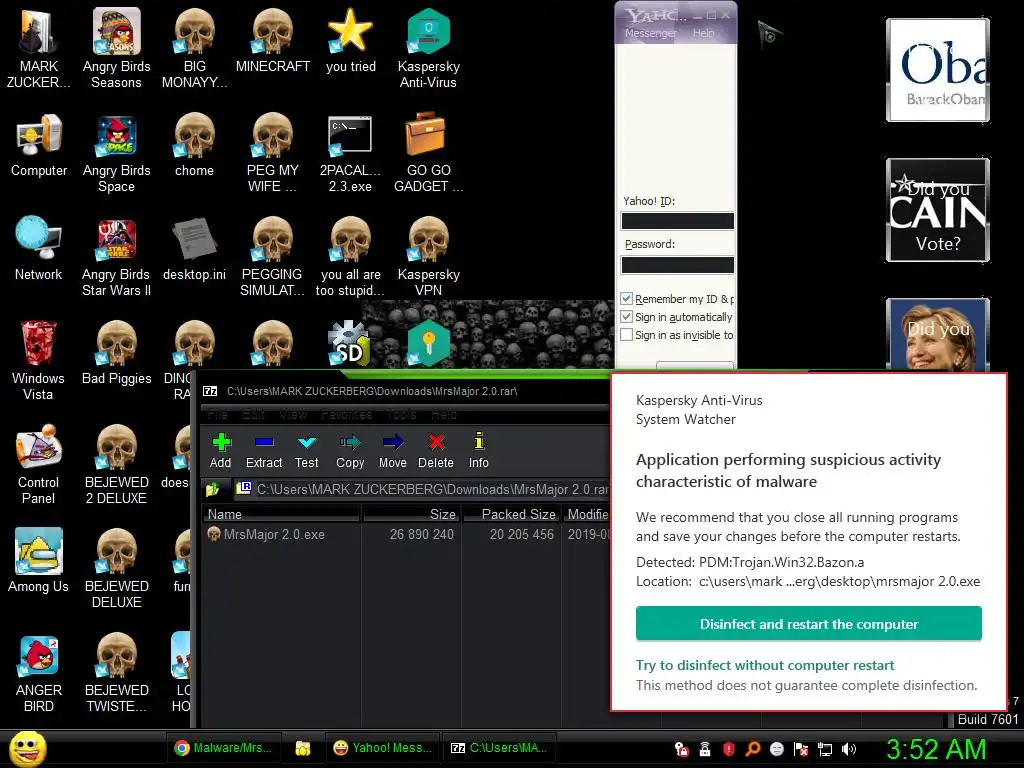Open Angry Birds Seasons desktop icon

(116, 48)
